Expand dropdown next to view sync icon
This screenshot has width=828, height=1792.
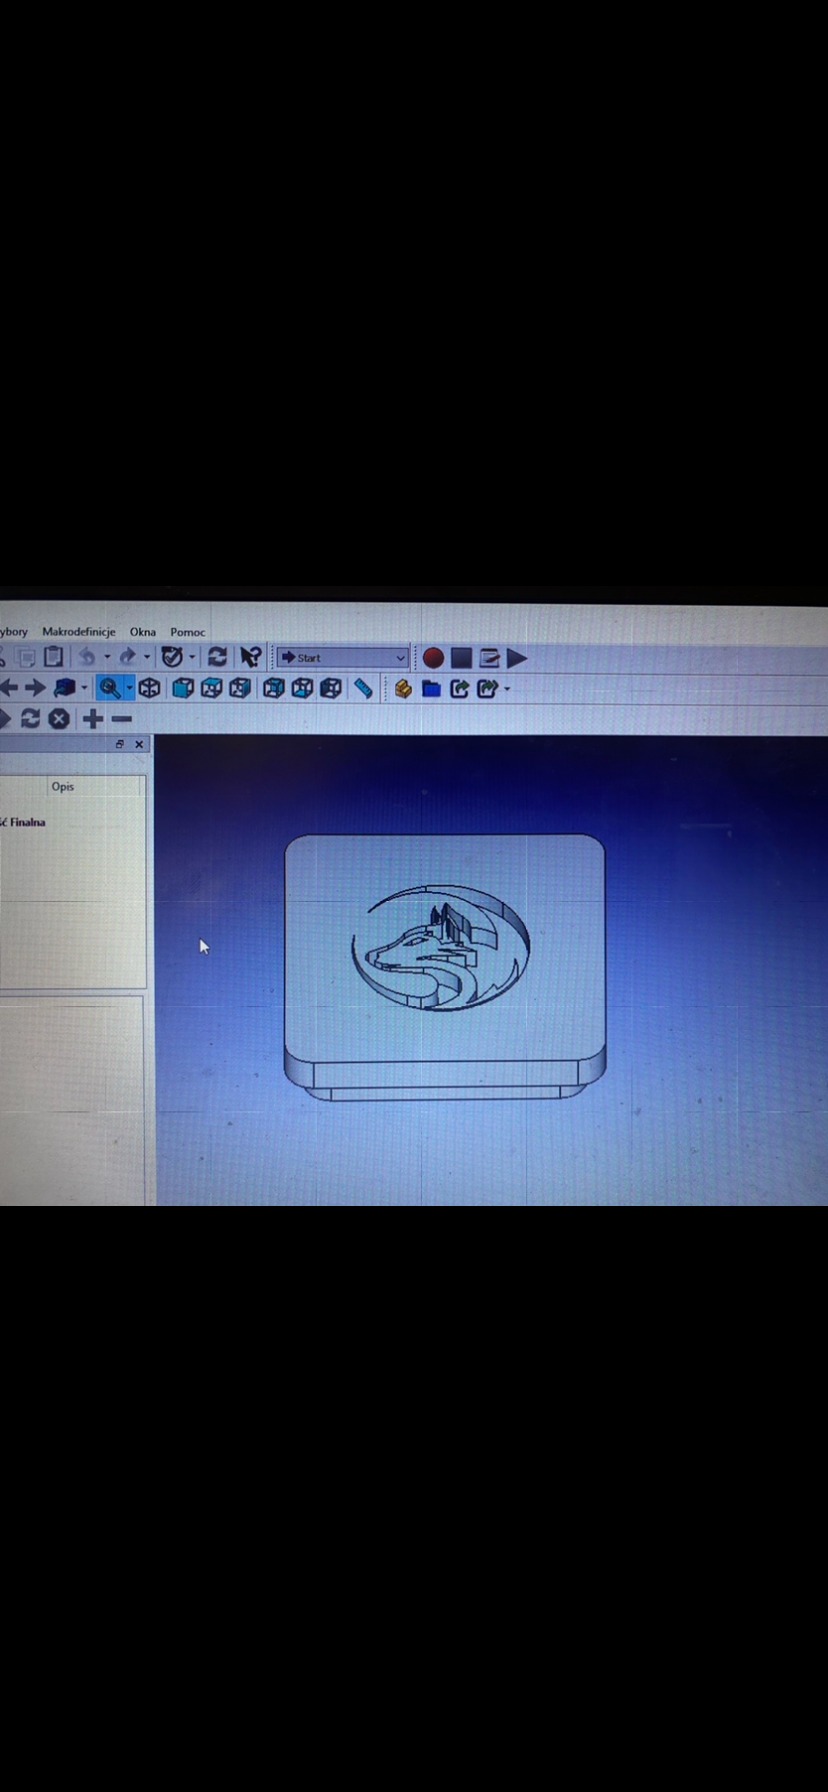tap(84, 688)
